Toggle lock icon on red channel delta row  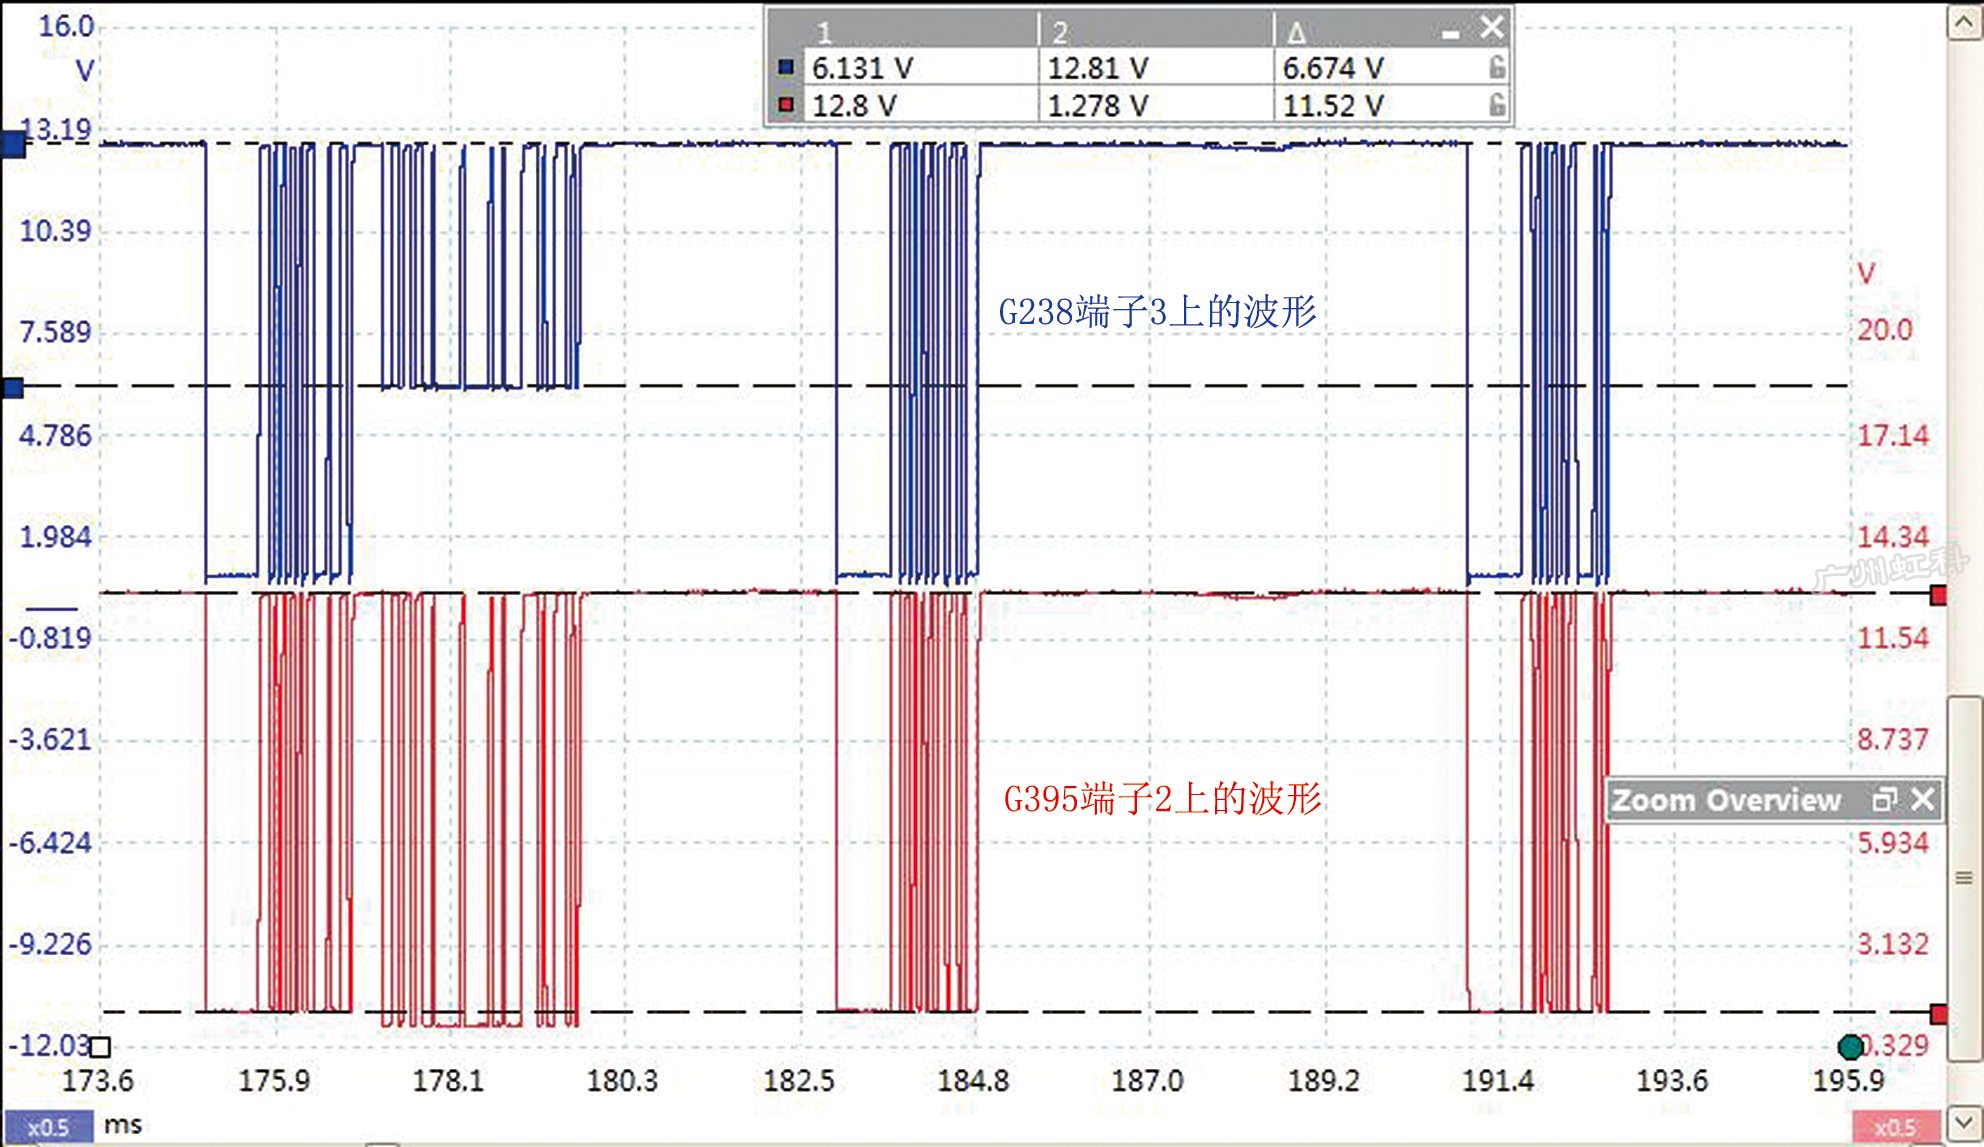coord(1497,105)
